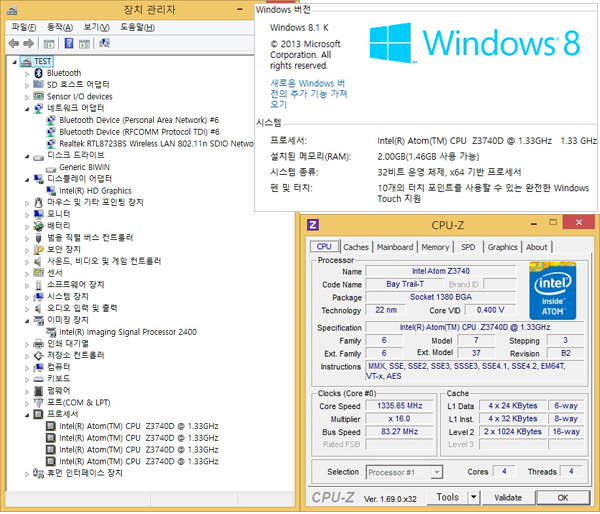Select Bluetooth Device (Personal Area Network) #6
This screenshot has height=514, width=600.
139,120
